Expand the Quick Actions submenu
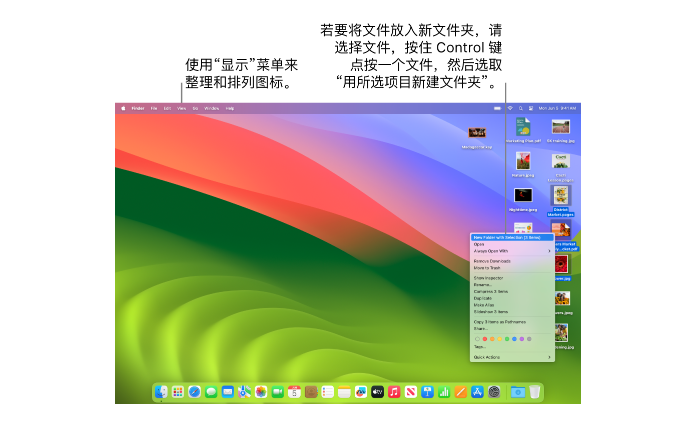690x433 pixels. [x=512, y=357]
